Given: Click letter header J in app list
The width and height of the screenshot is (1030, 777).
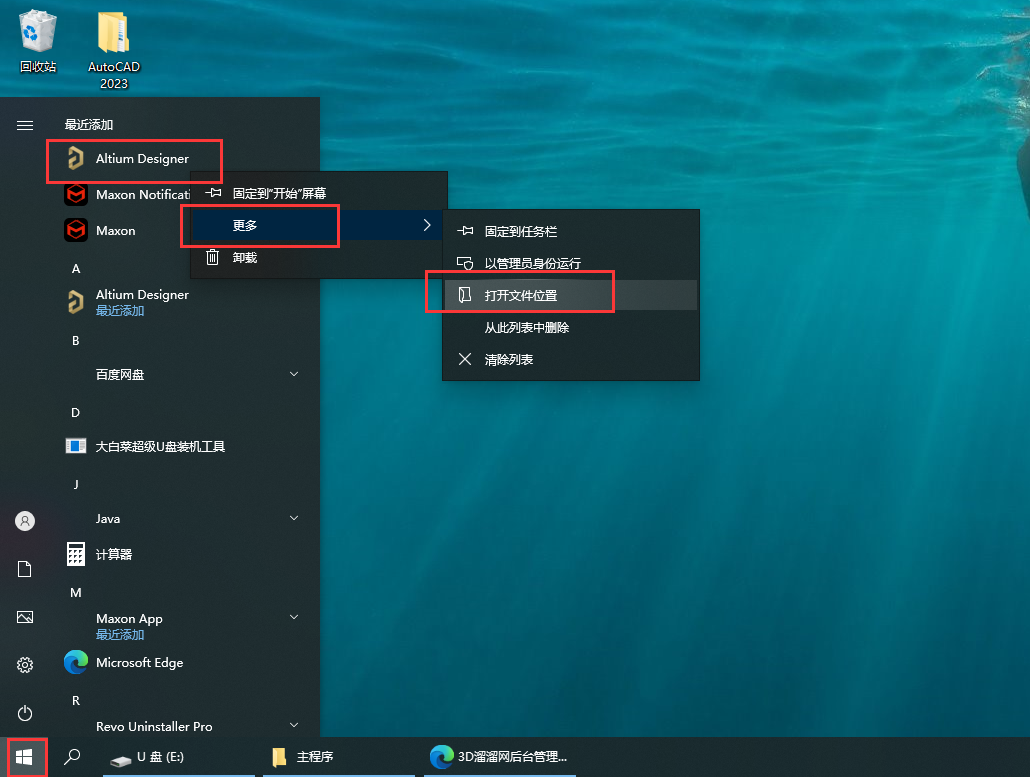Looking at the screenshot, I should click(x=76, y=485).
